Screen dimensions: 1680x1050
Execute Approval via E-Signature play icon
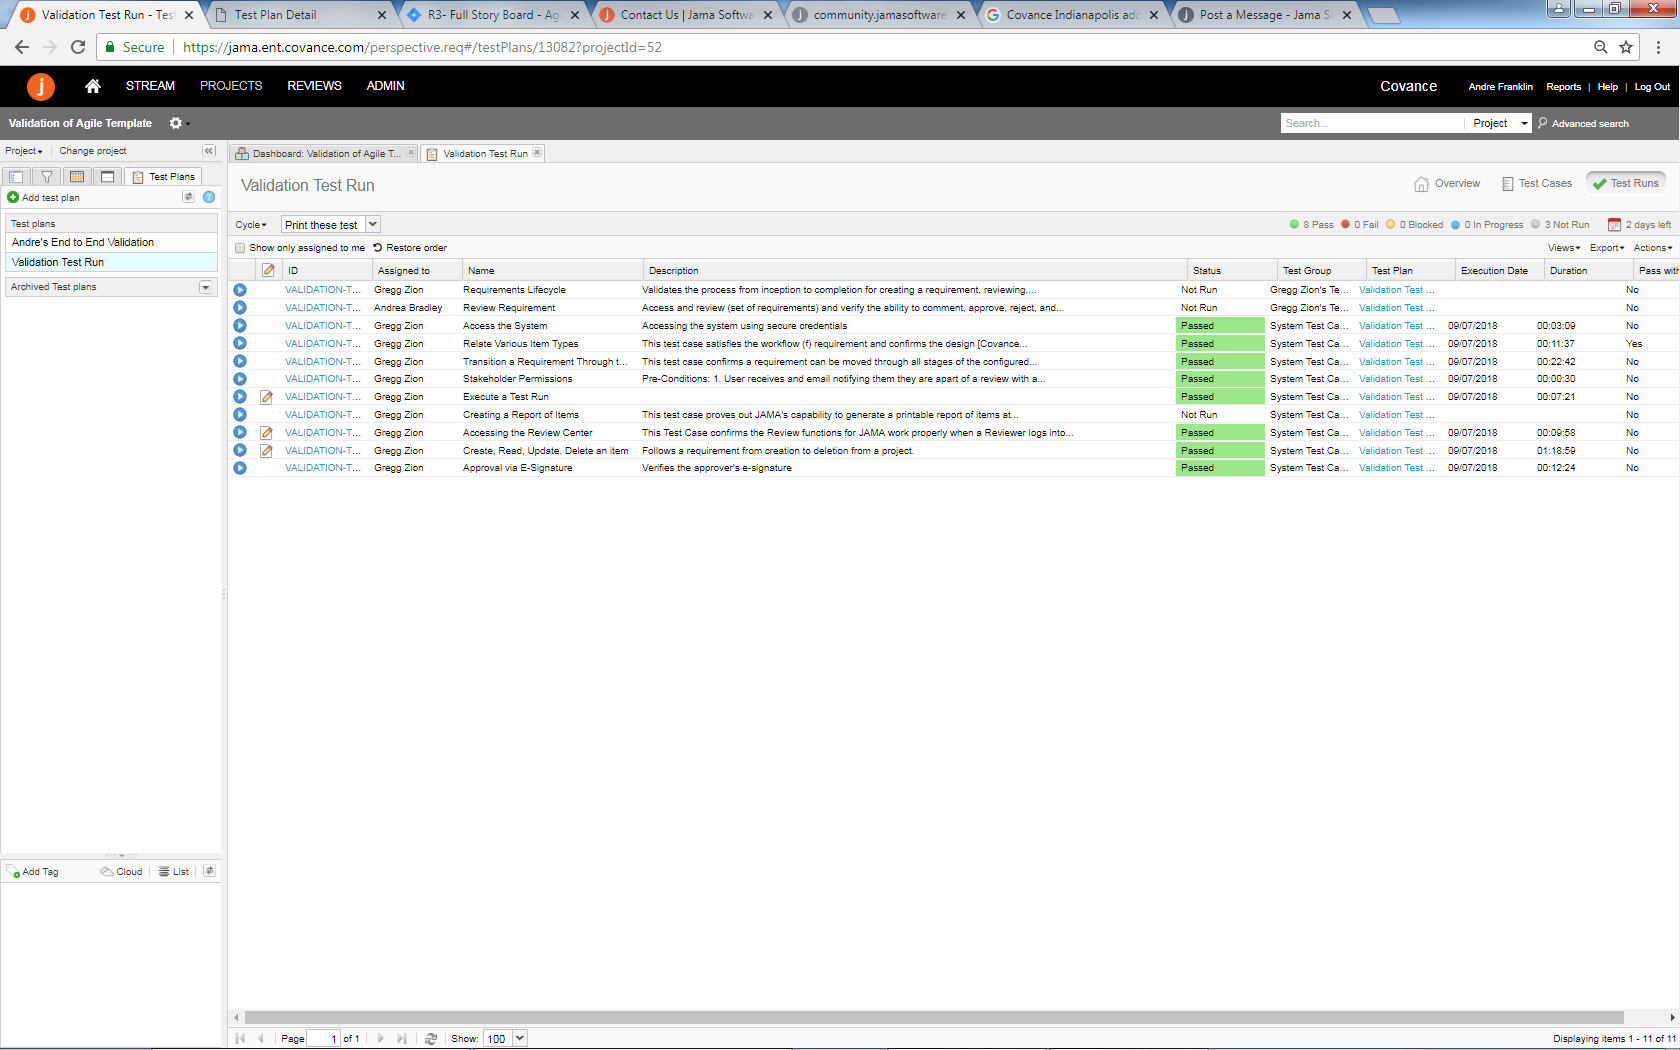240,468
